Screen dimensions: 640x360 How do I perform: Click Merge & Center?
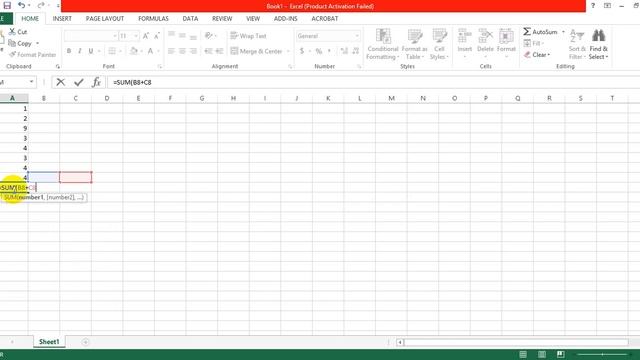pyautogui.click(x=256, y=51)
